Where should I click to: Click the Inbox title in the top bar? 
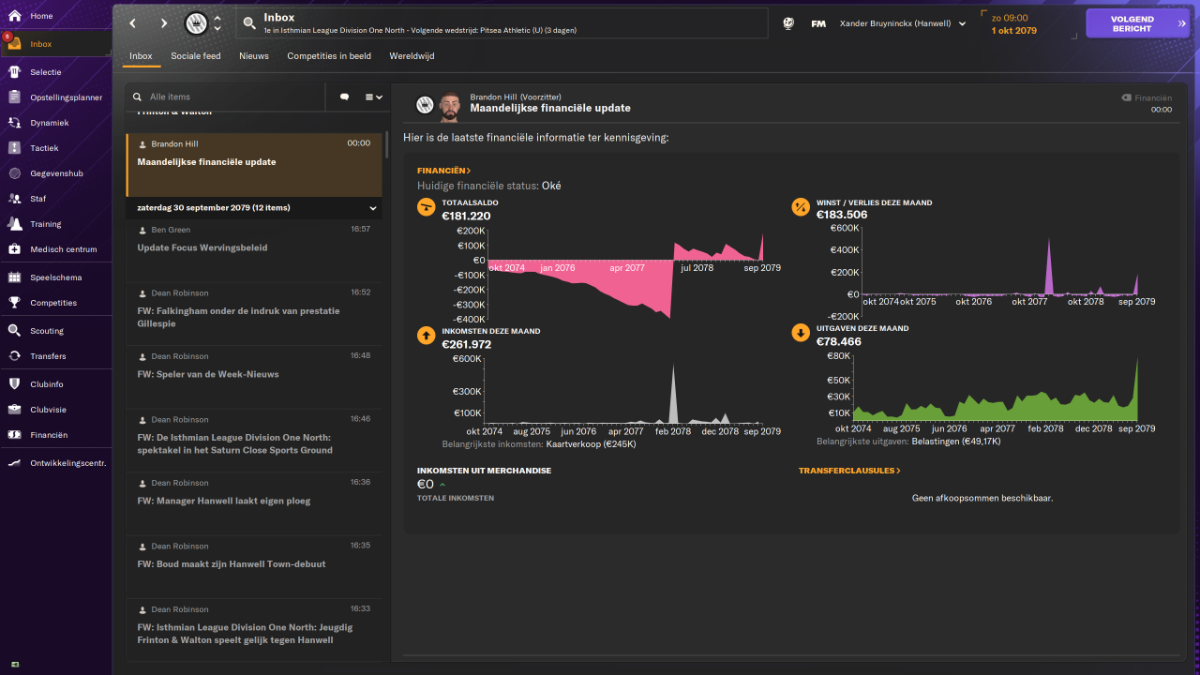(278, 17)
